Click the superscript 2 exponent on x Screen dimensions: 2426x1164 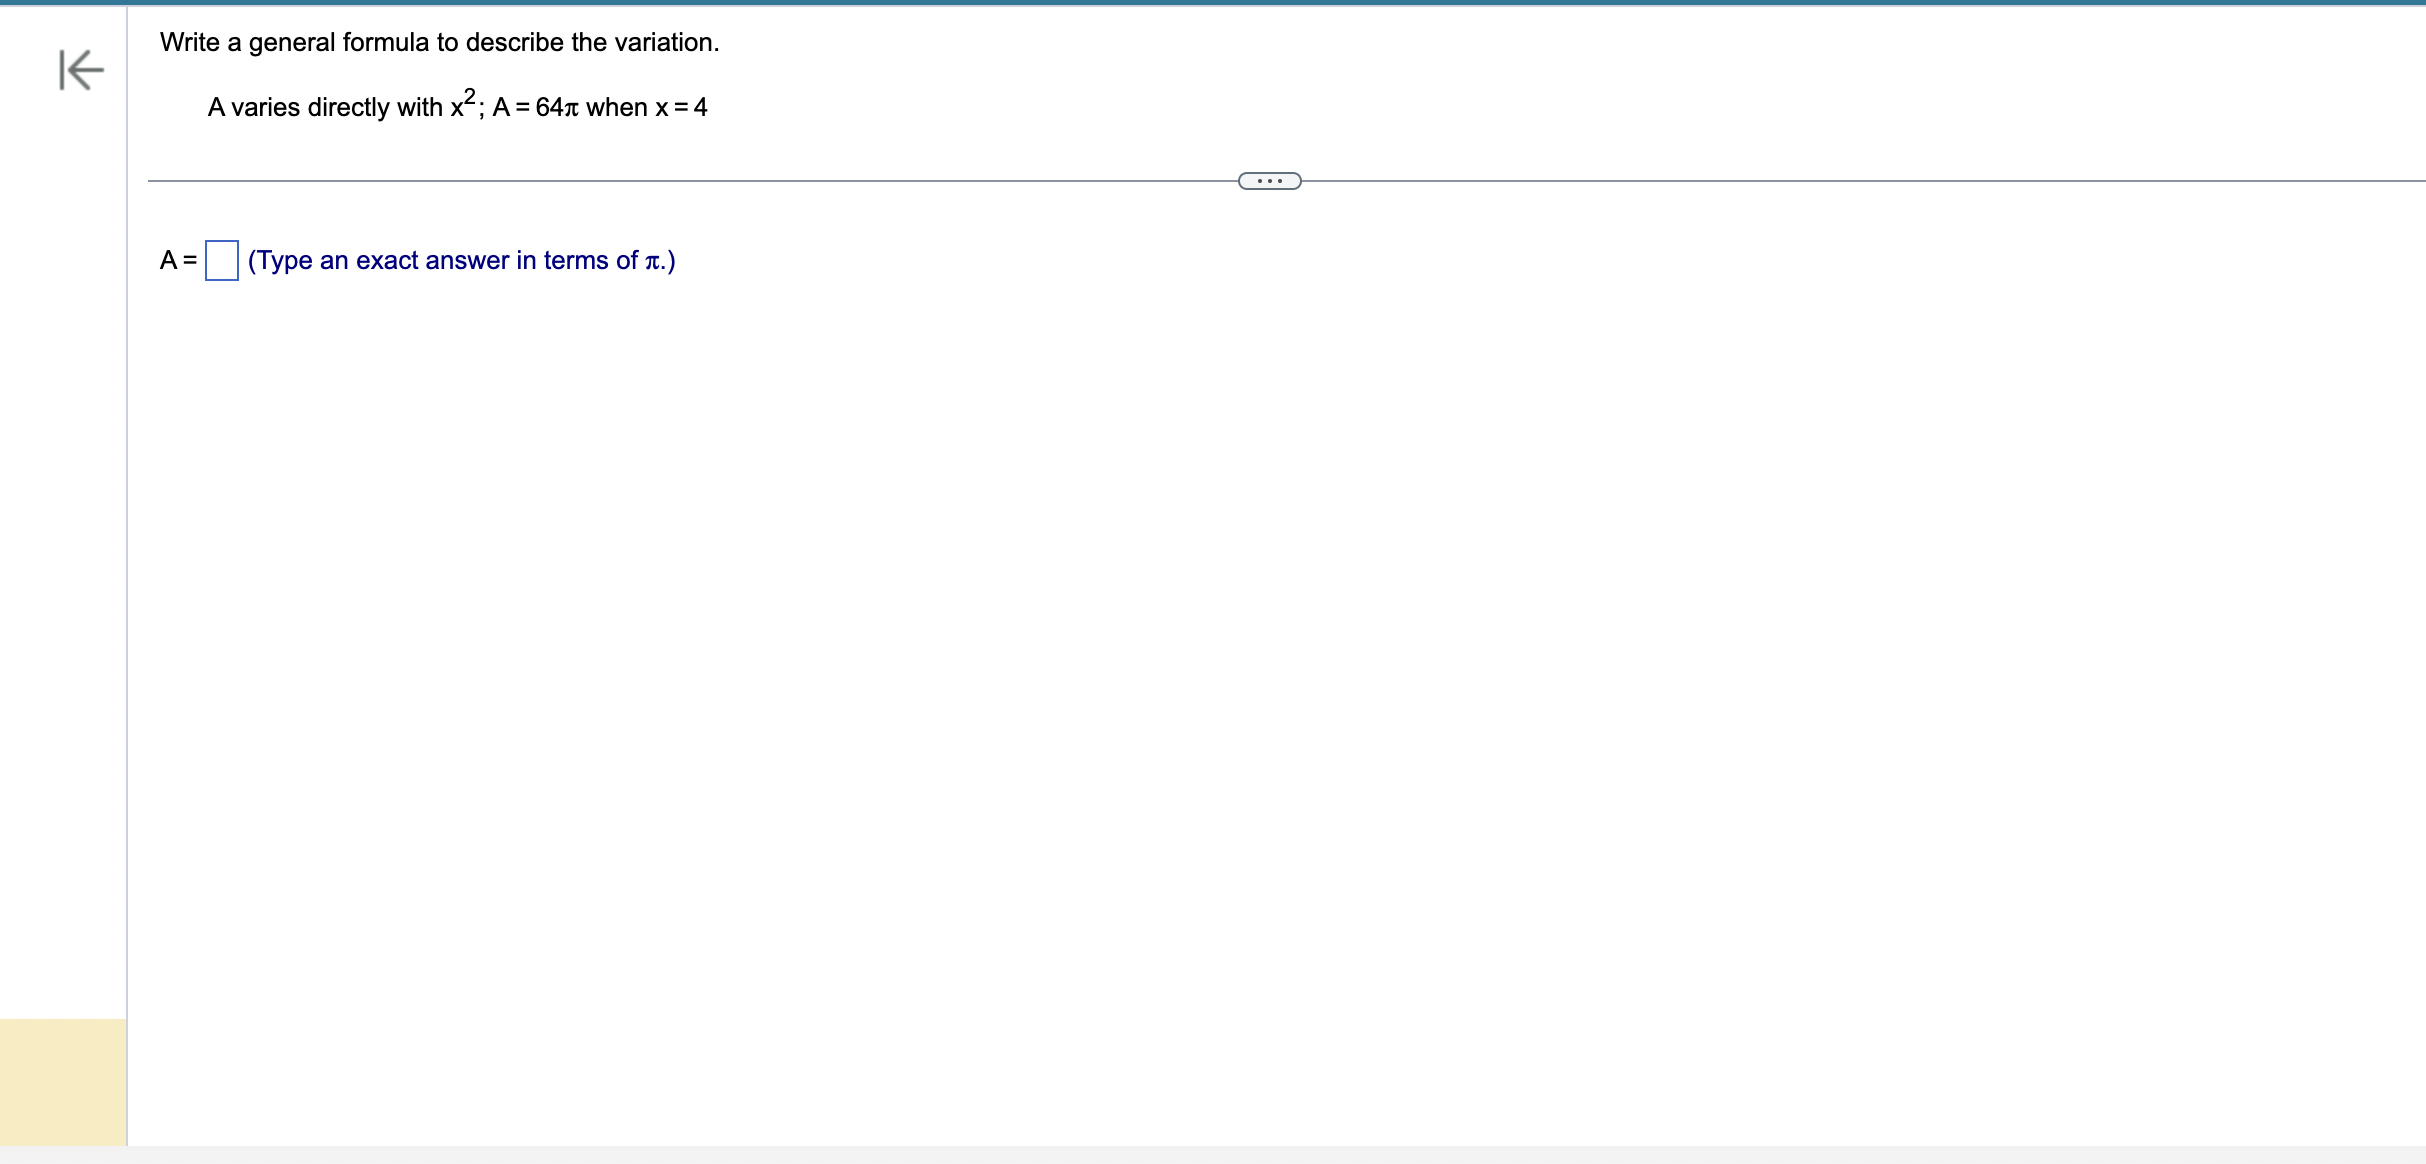tap(469, 96)
